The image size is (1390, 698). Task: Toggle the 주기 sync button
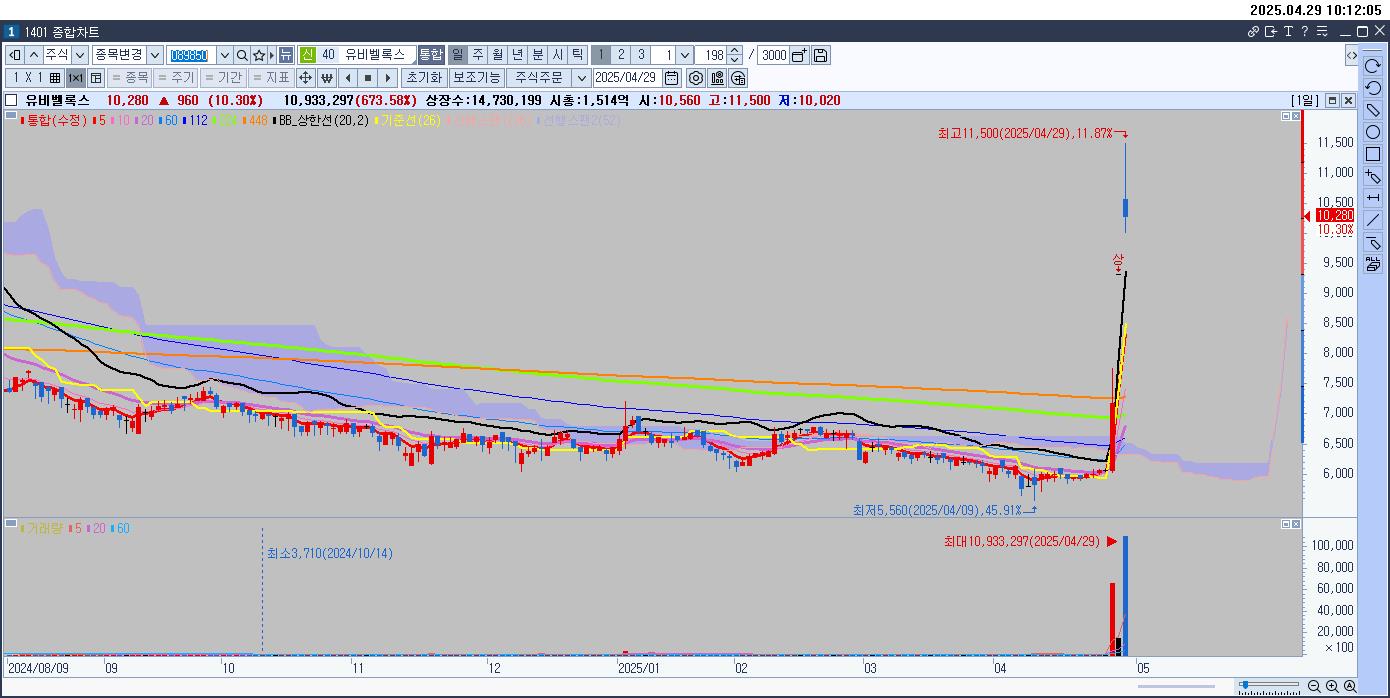(x=175, y=78)
